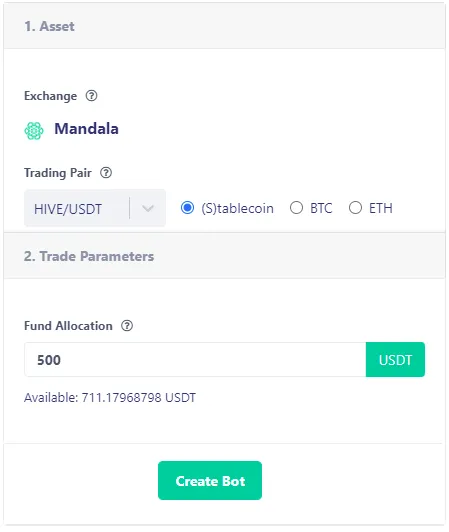Click the (S)tablecoin label text
The height and width of the screenshot is (532, 449).
click(x=238, y=208)
